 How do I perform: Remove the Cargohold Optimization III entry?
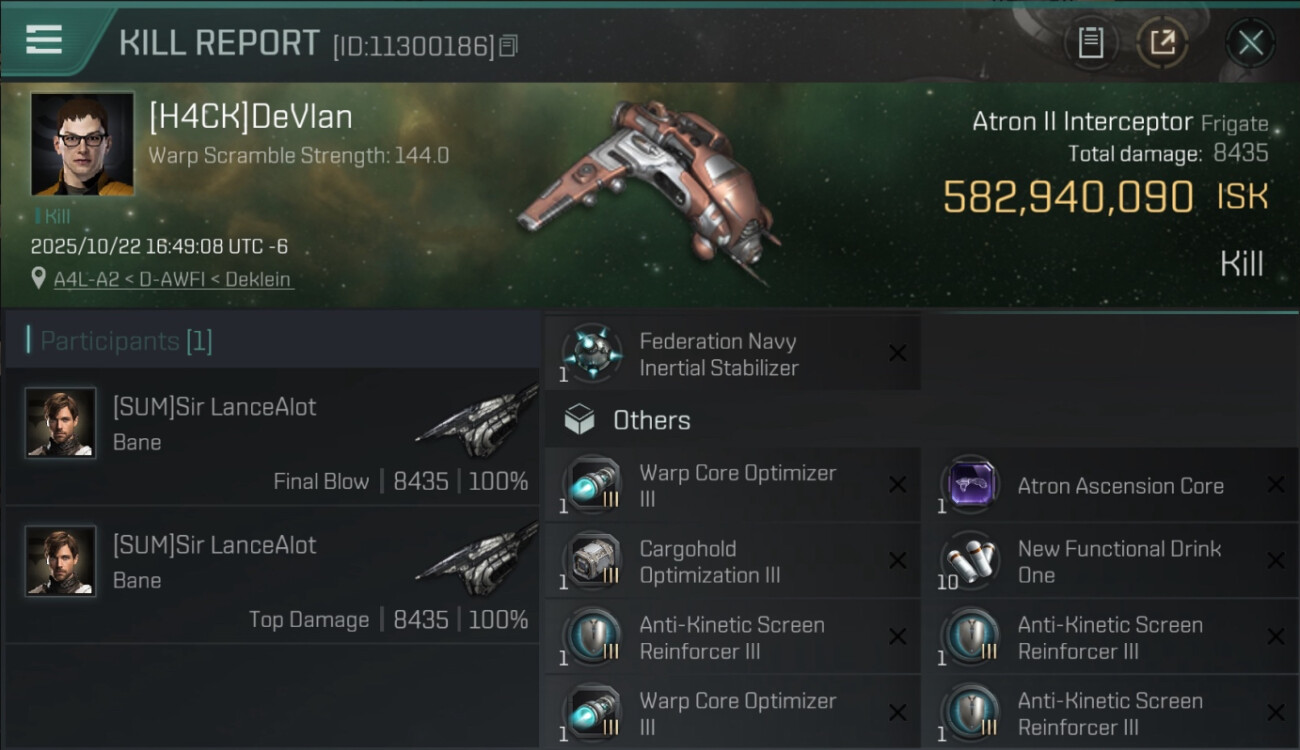click(x=897, y=561)
